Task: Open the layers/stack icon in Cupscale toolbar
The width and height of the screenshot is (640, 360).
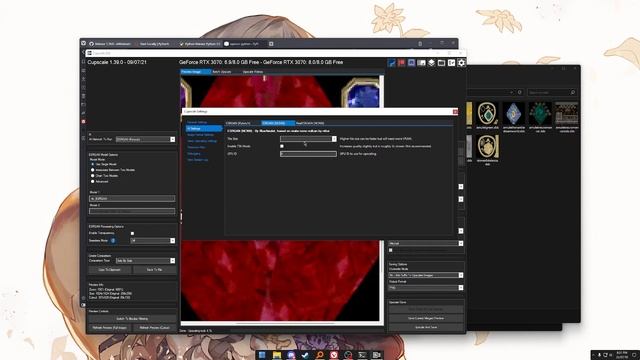Action: point(431,63)
